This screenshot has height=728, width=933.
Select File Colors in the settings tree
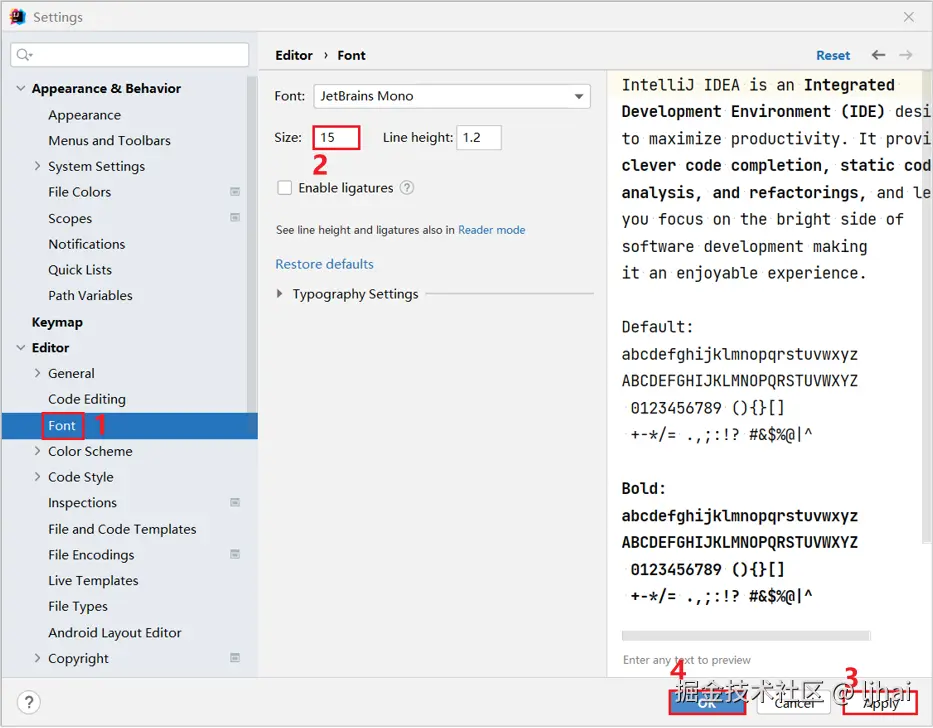coord(79,192)
